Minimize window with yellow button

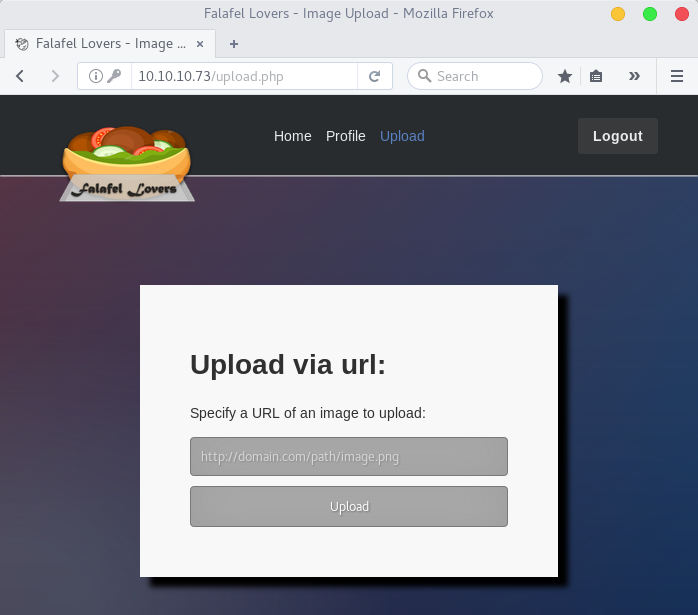click(x=617, y=14)
